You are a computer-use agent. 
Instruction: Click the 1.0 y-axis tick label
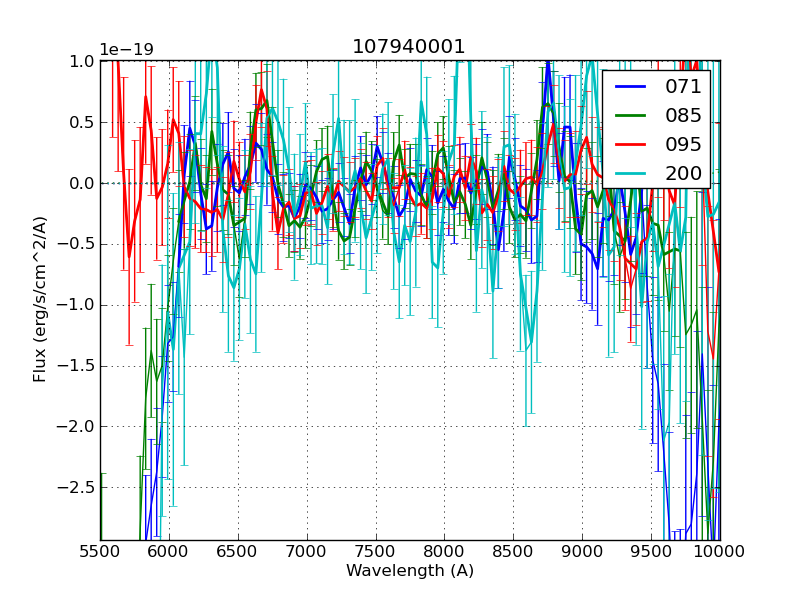[80, 61]
